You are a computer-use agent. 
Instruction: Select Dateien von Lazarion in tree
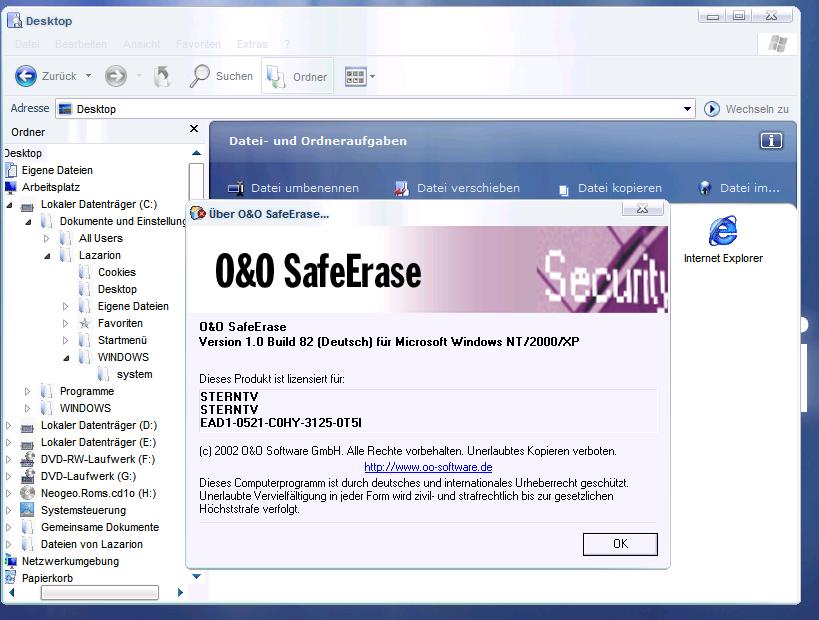pyautogui.click(x=91, y=544)
